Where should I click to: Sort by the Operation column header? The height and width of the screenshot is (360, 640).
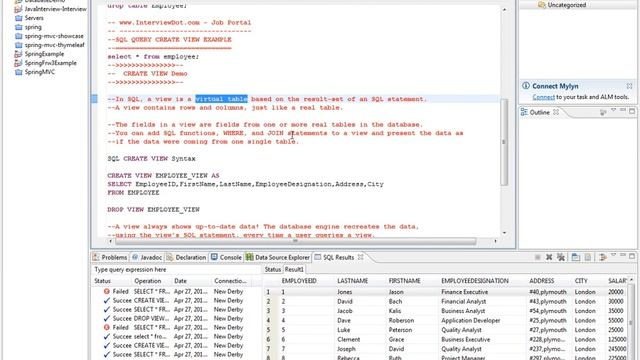pyautogui.click(x=148, y=281)
